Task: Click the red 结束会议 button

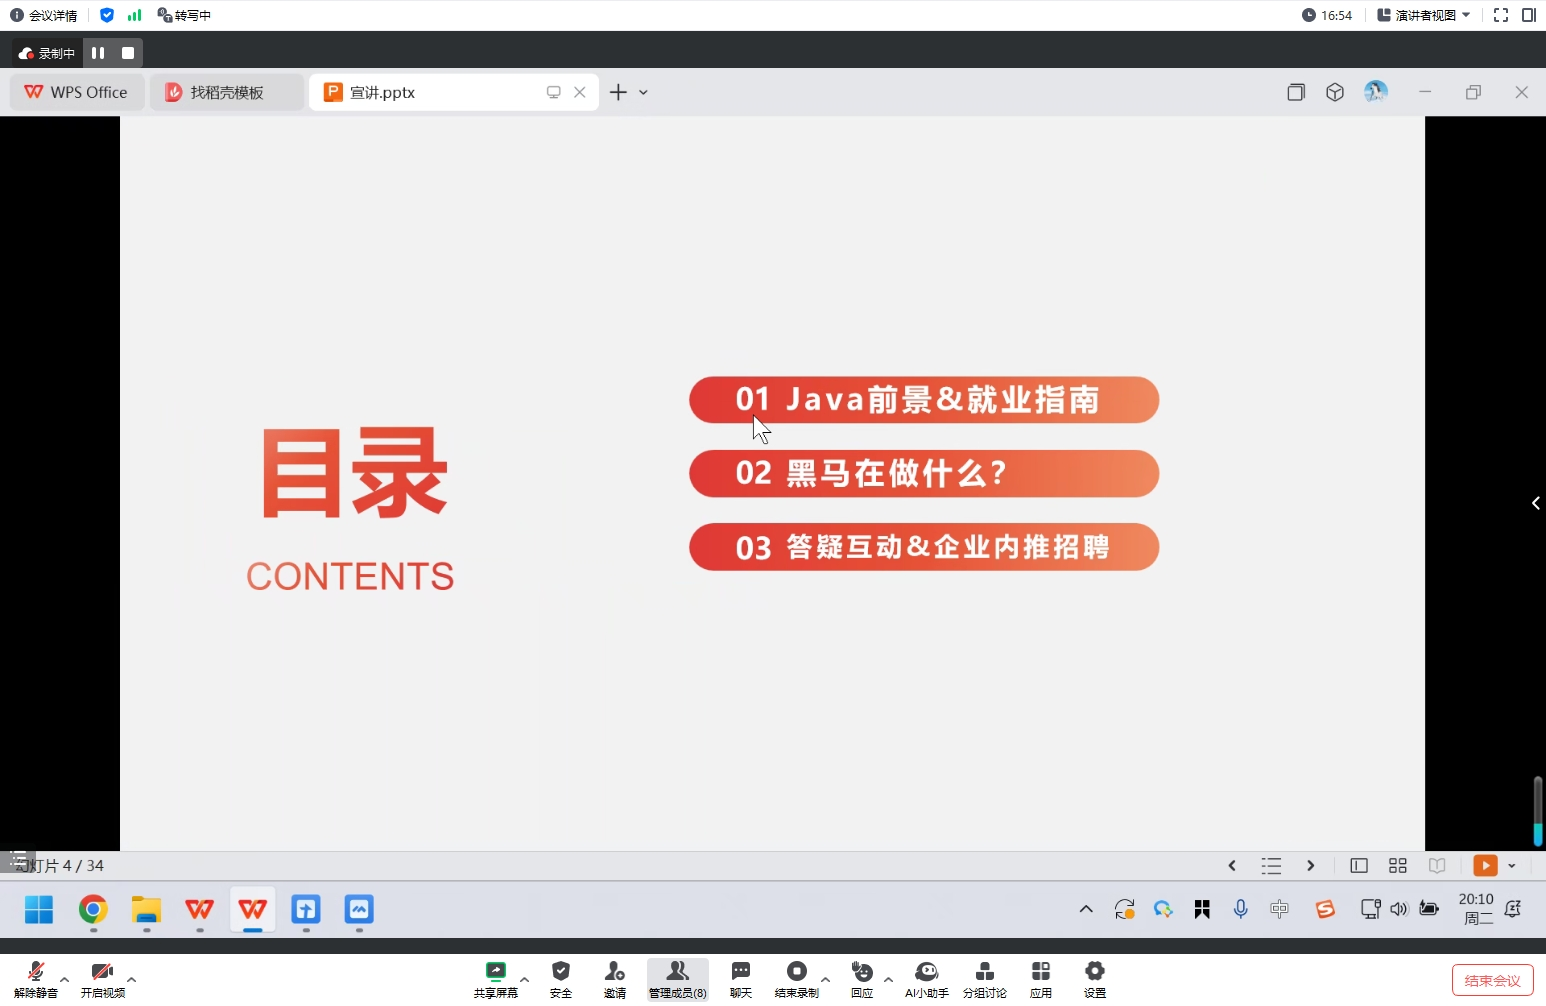Action: click(x=1492, y=980)
